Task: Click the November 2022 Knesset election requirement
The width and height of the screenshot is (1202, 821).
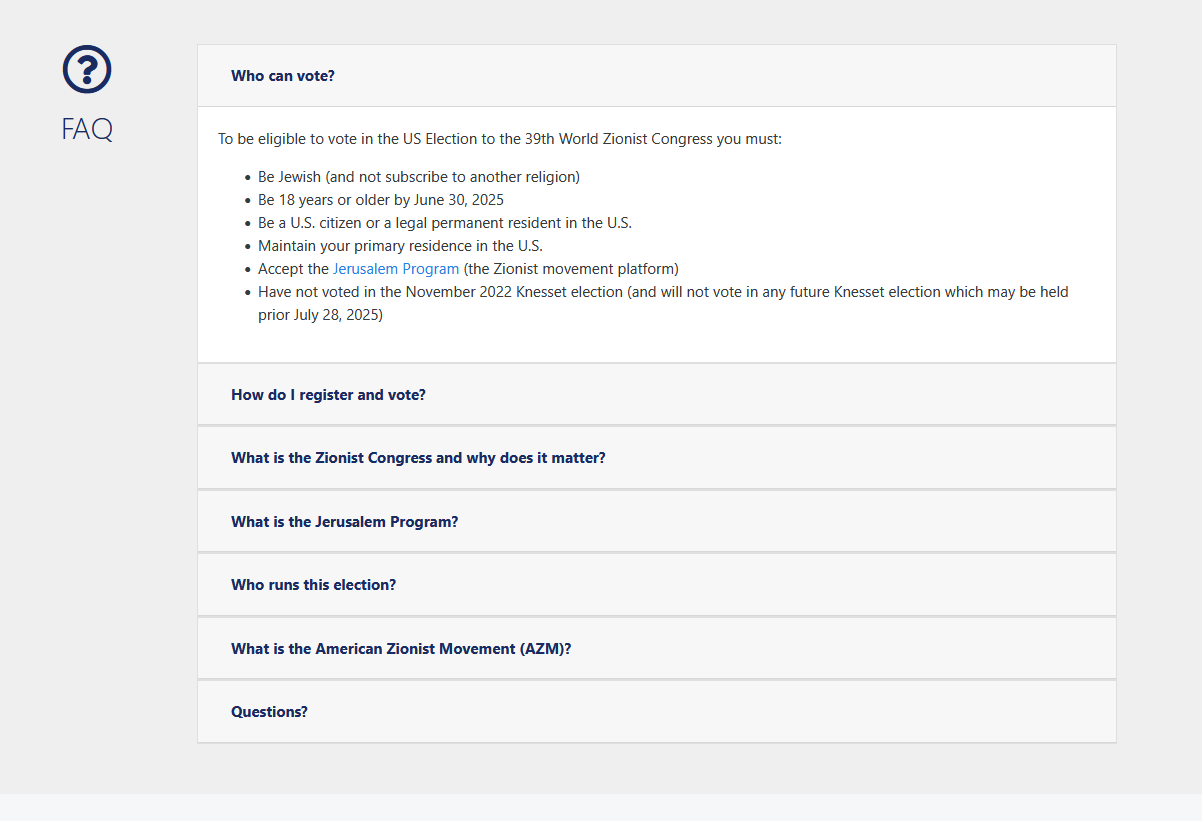Action: (x=663, y=304)
